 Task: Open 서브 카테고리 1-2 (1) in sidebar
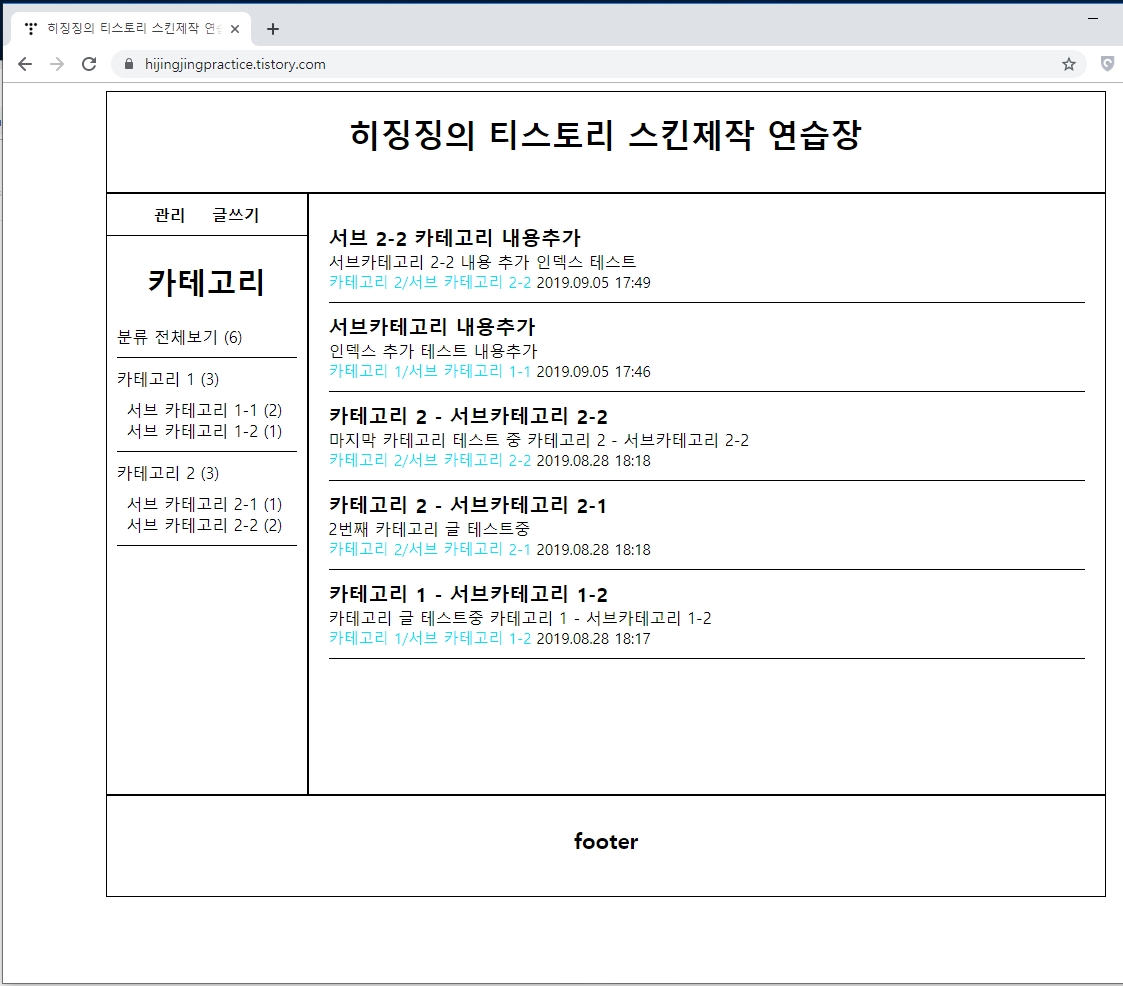205,431
